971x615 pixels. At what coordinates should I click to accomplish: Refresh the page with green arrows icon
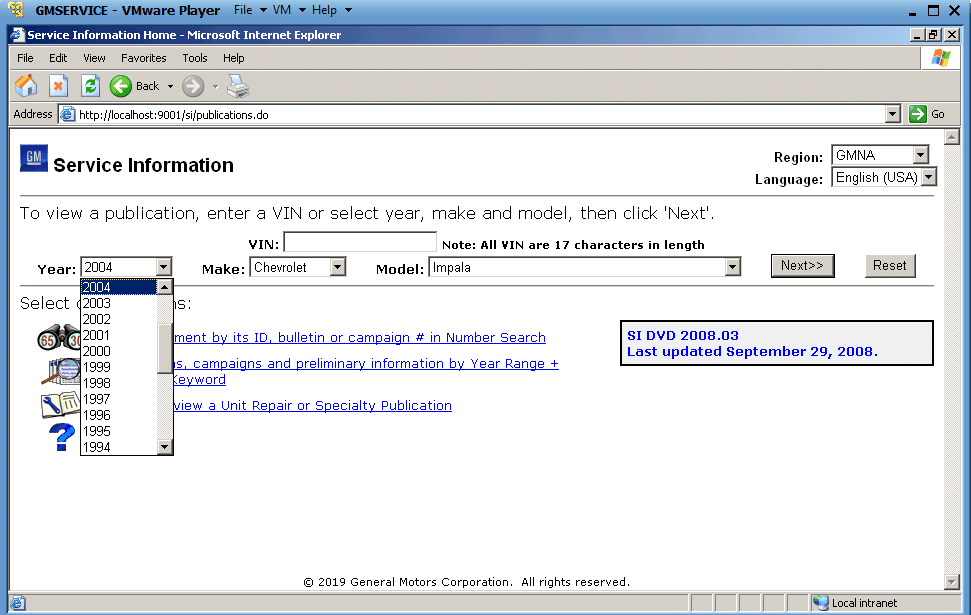(x=90, y=86)
